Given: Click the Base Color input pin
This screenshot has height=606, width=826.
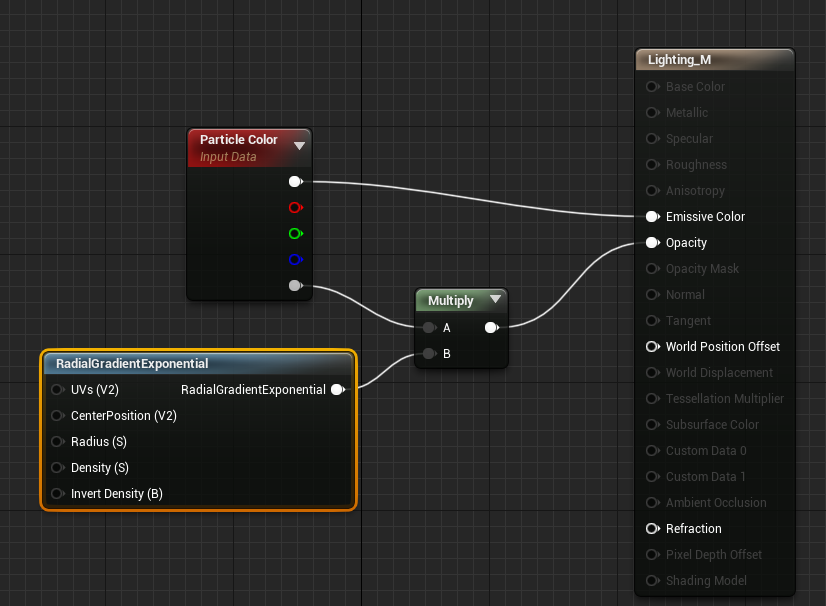Looking at the screenshot, I should pos(653,86).
